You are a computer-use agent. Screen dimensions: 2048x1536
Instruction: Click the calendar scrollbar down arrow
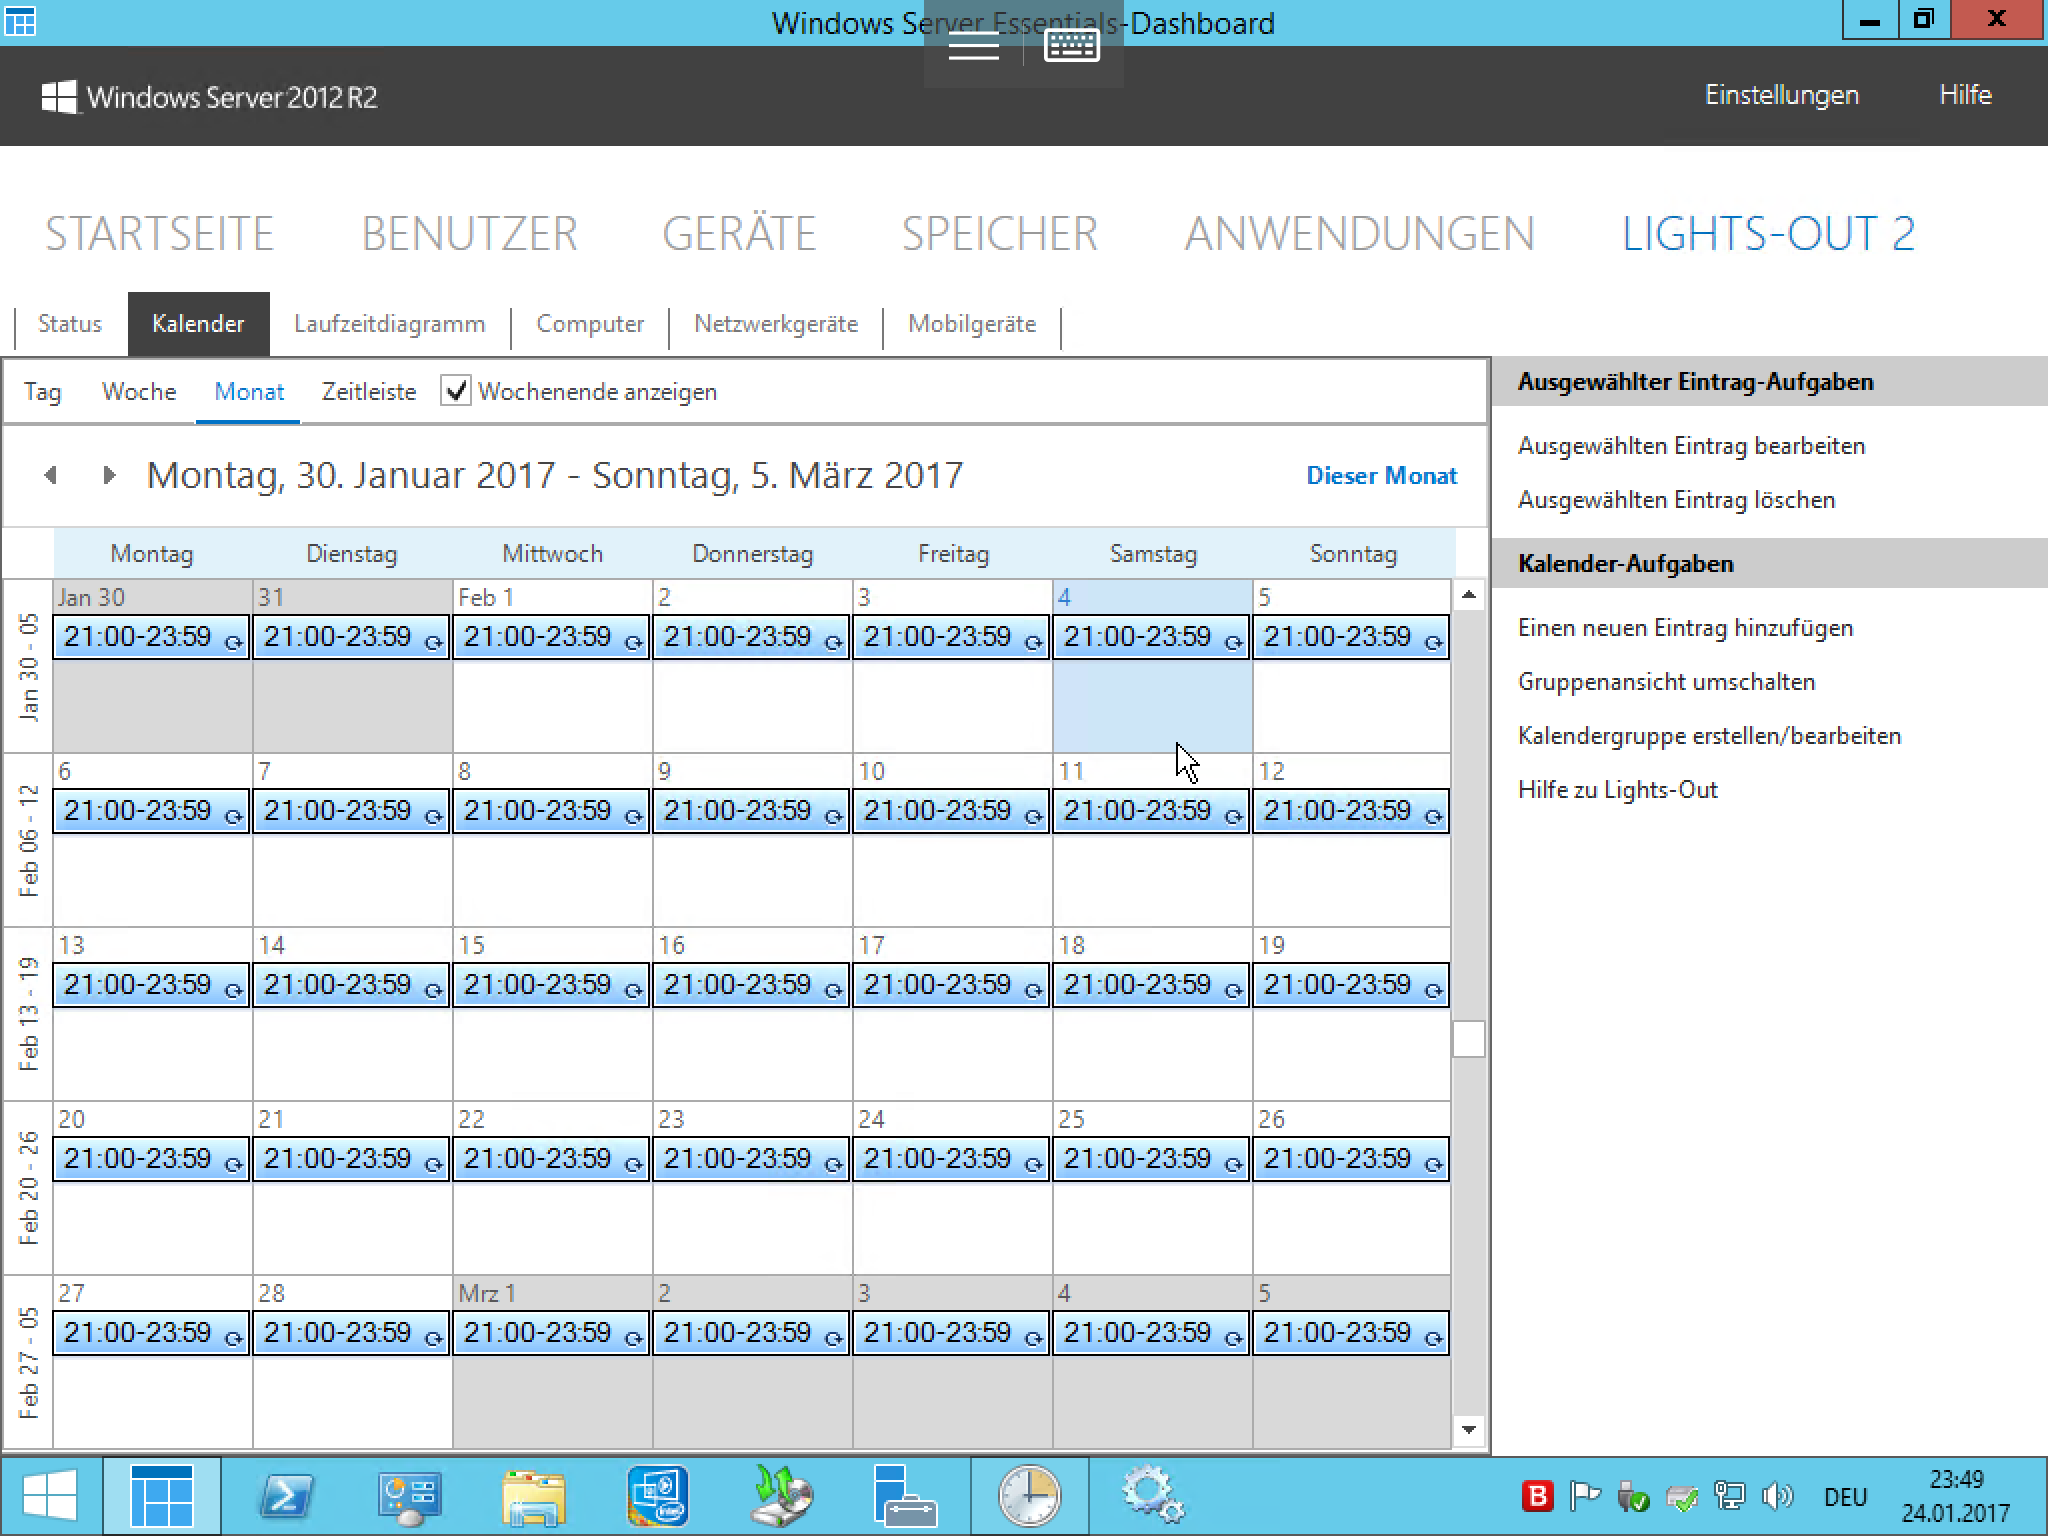[x=1468, y=1430]
